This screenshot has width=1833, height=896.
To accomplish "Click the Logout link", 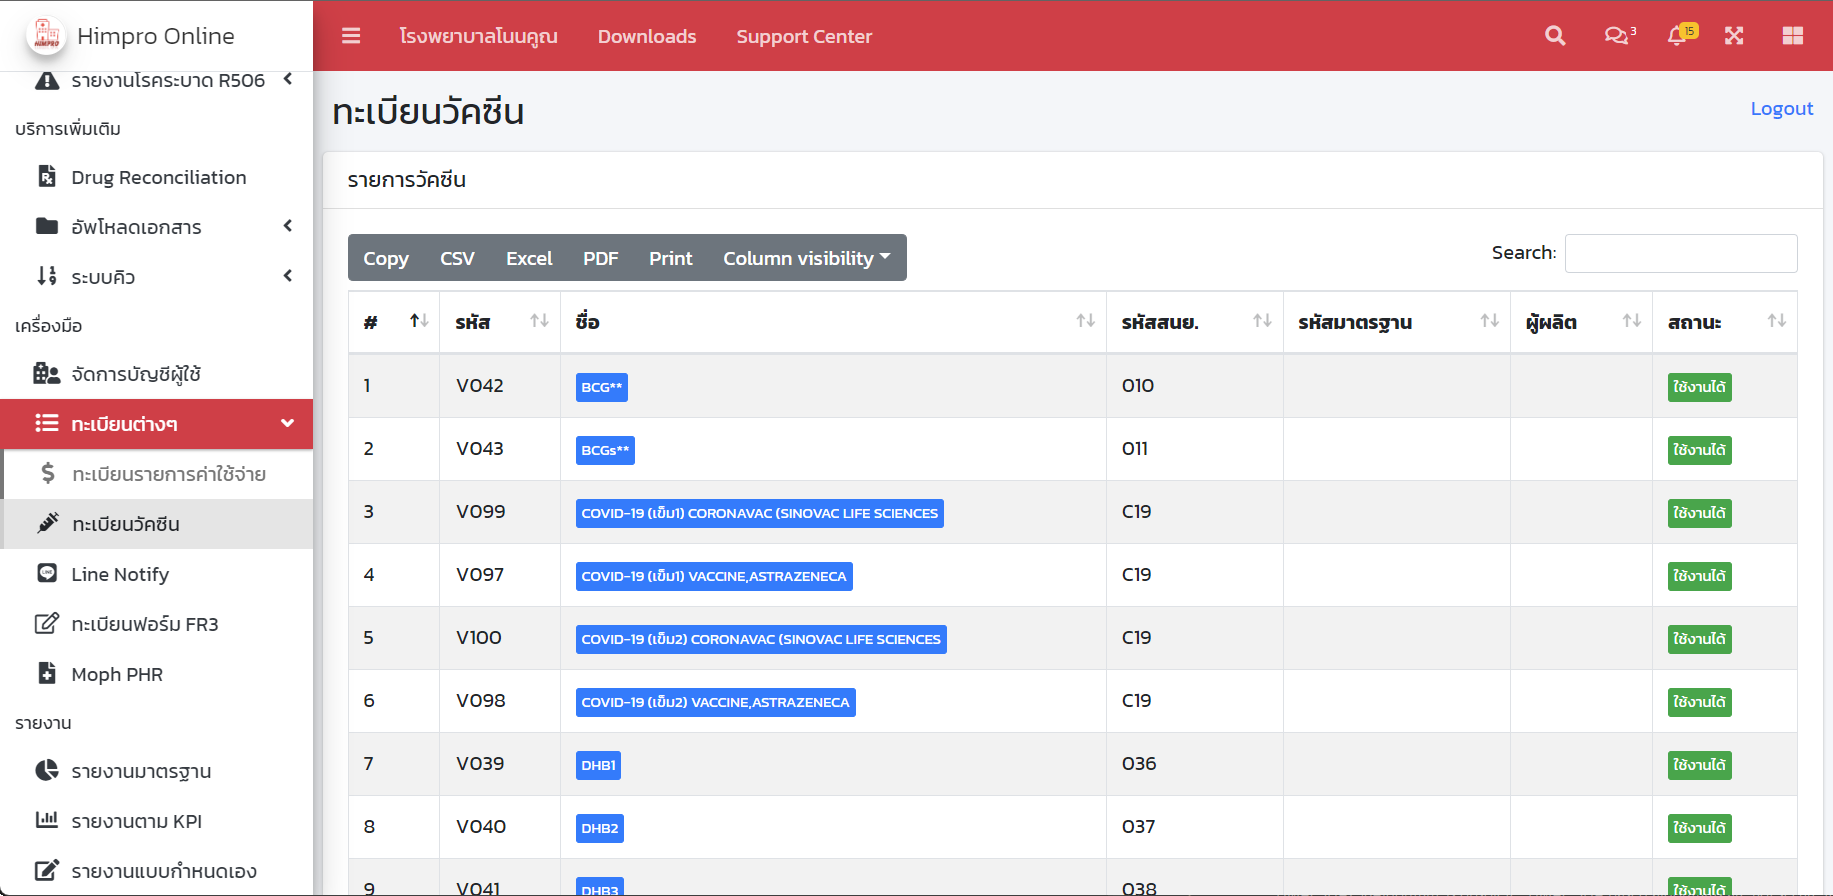I will pyautogui.click(x=1781, y=108).
